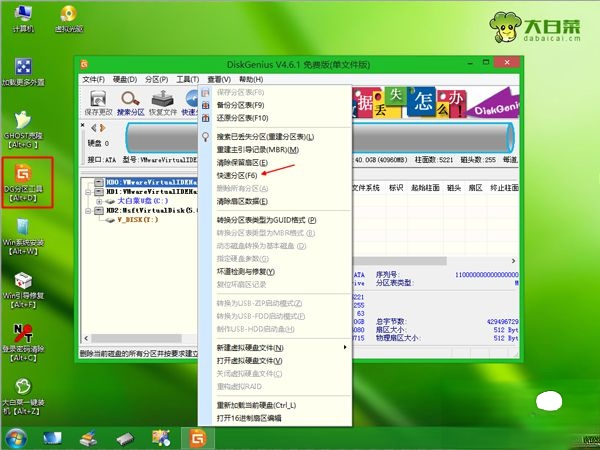The height and width of the screenshot is (450, 600).
Task: Select HD1 VMware disk tree item
Action: (x=152, y=191)
